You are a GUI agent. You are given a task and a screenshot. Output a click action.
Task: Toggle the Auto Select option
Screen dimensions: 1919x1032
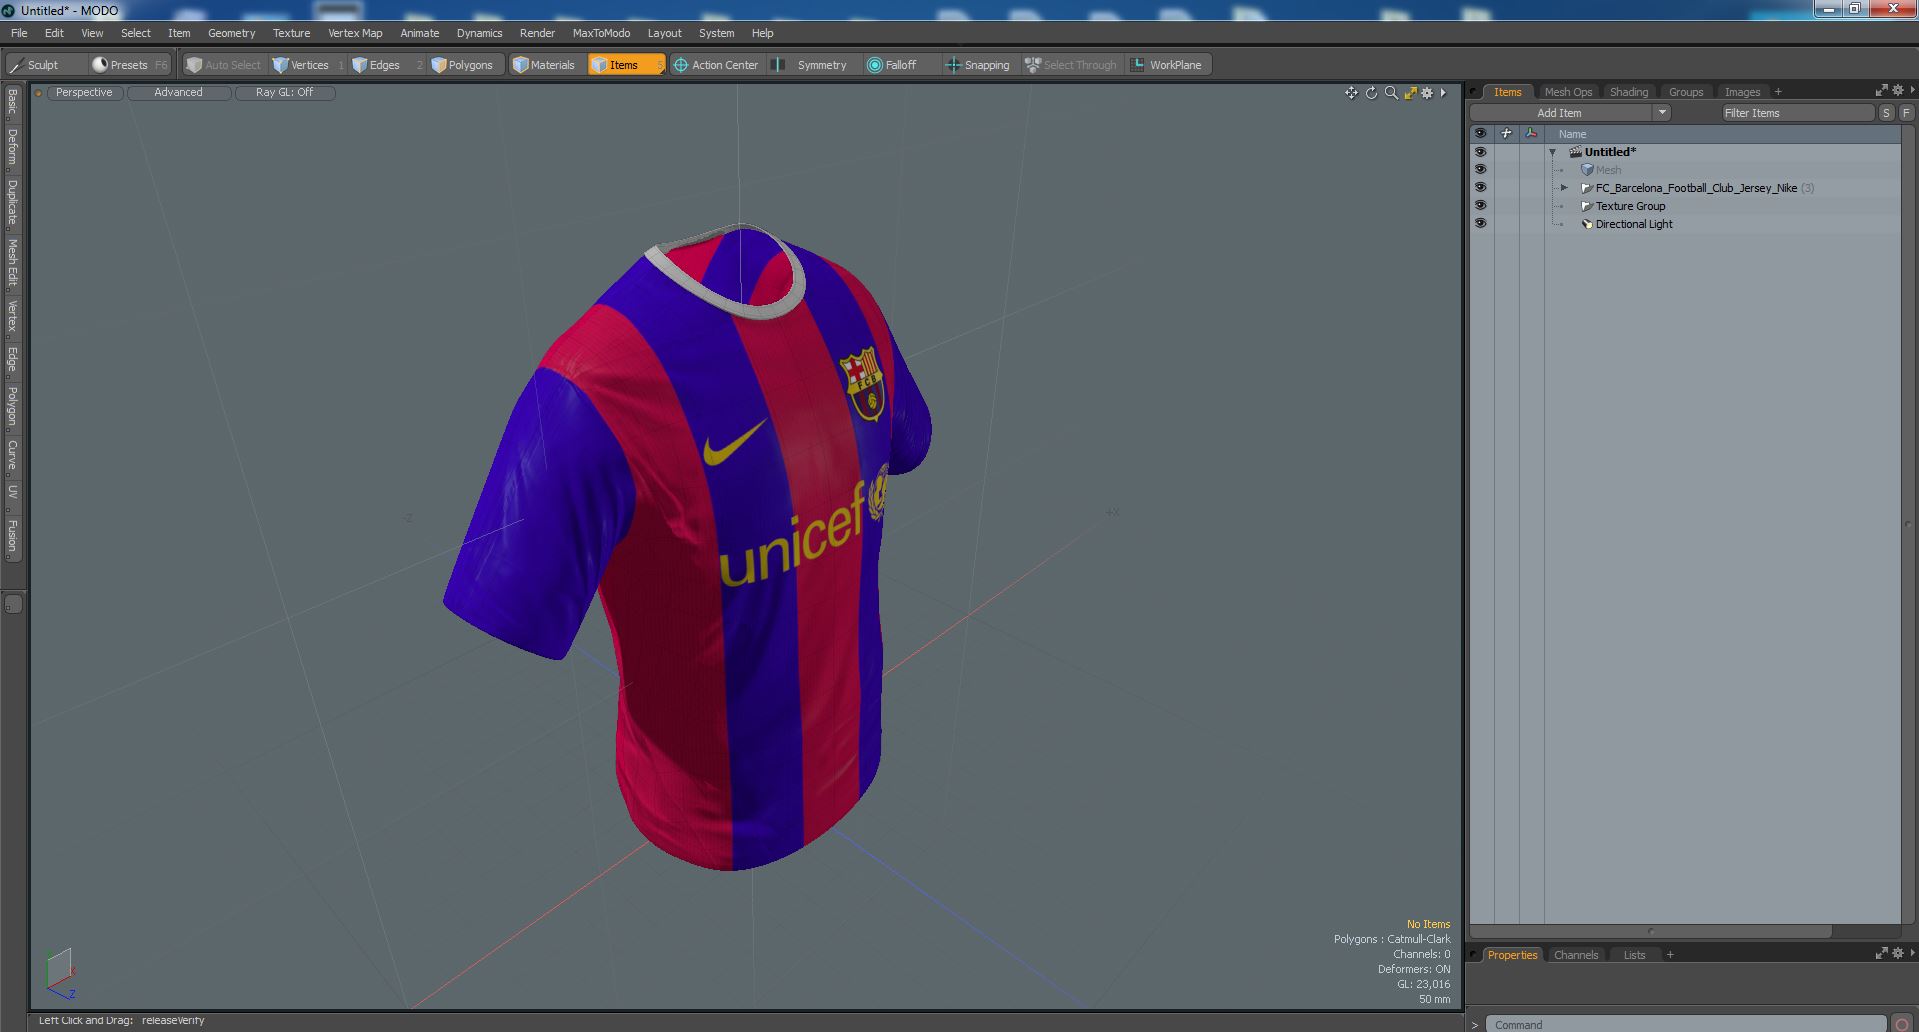tap(224, 65)
